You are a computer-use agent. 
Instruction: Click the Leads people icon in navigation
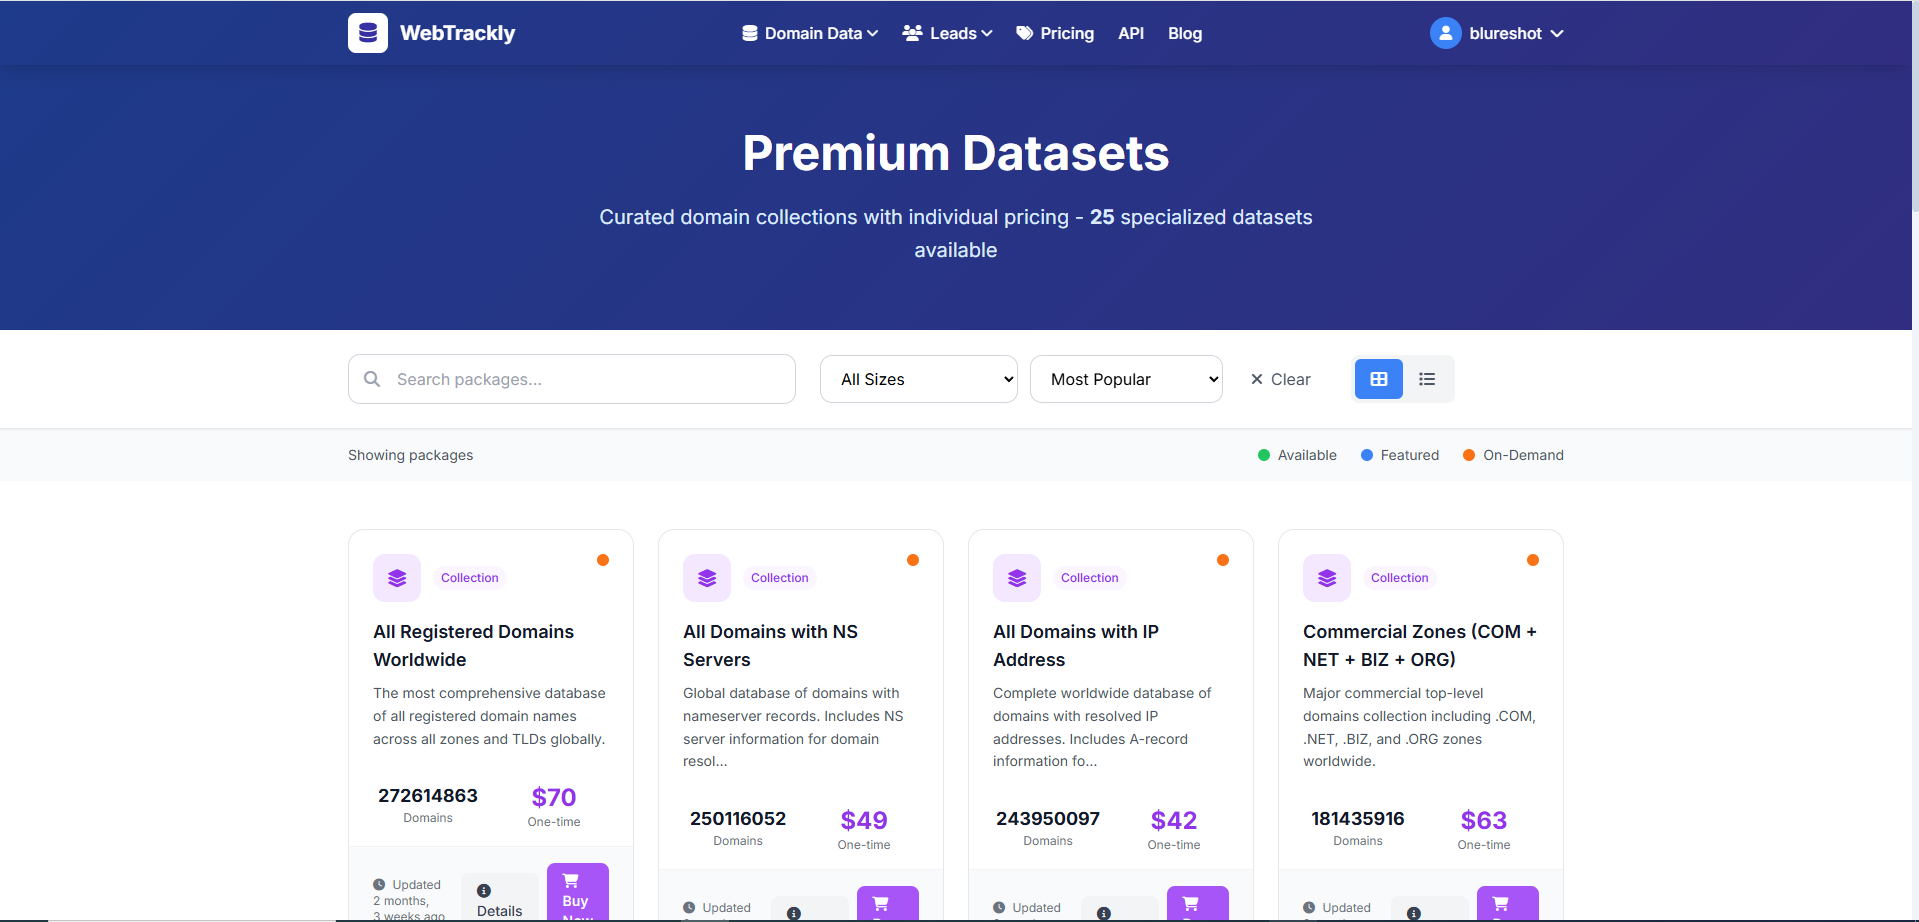pos(911,33)
